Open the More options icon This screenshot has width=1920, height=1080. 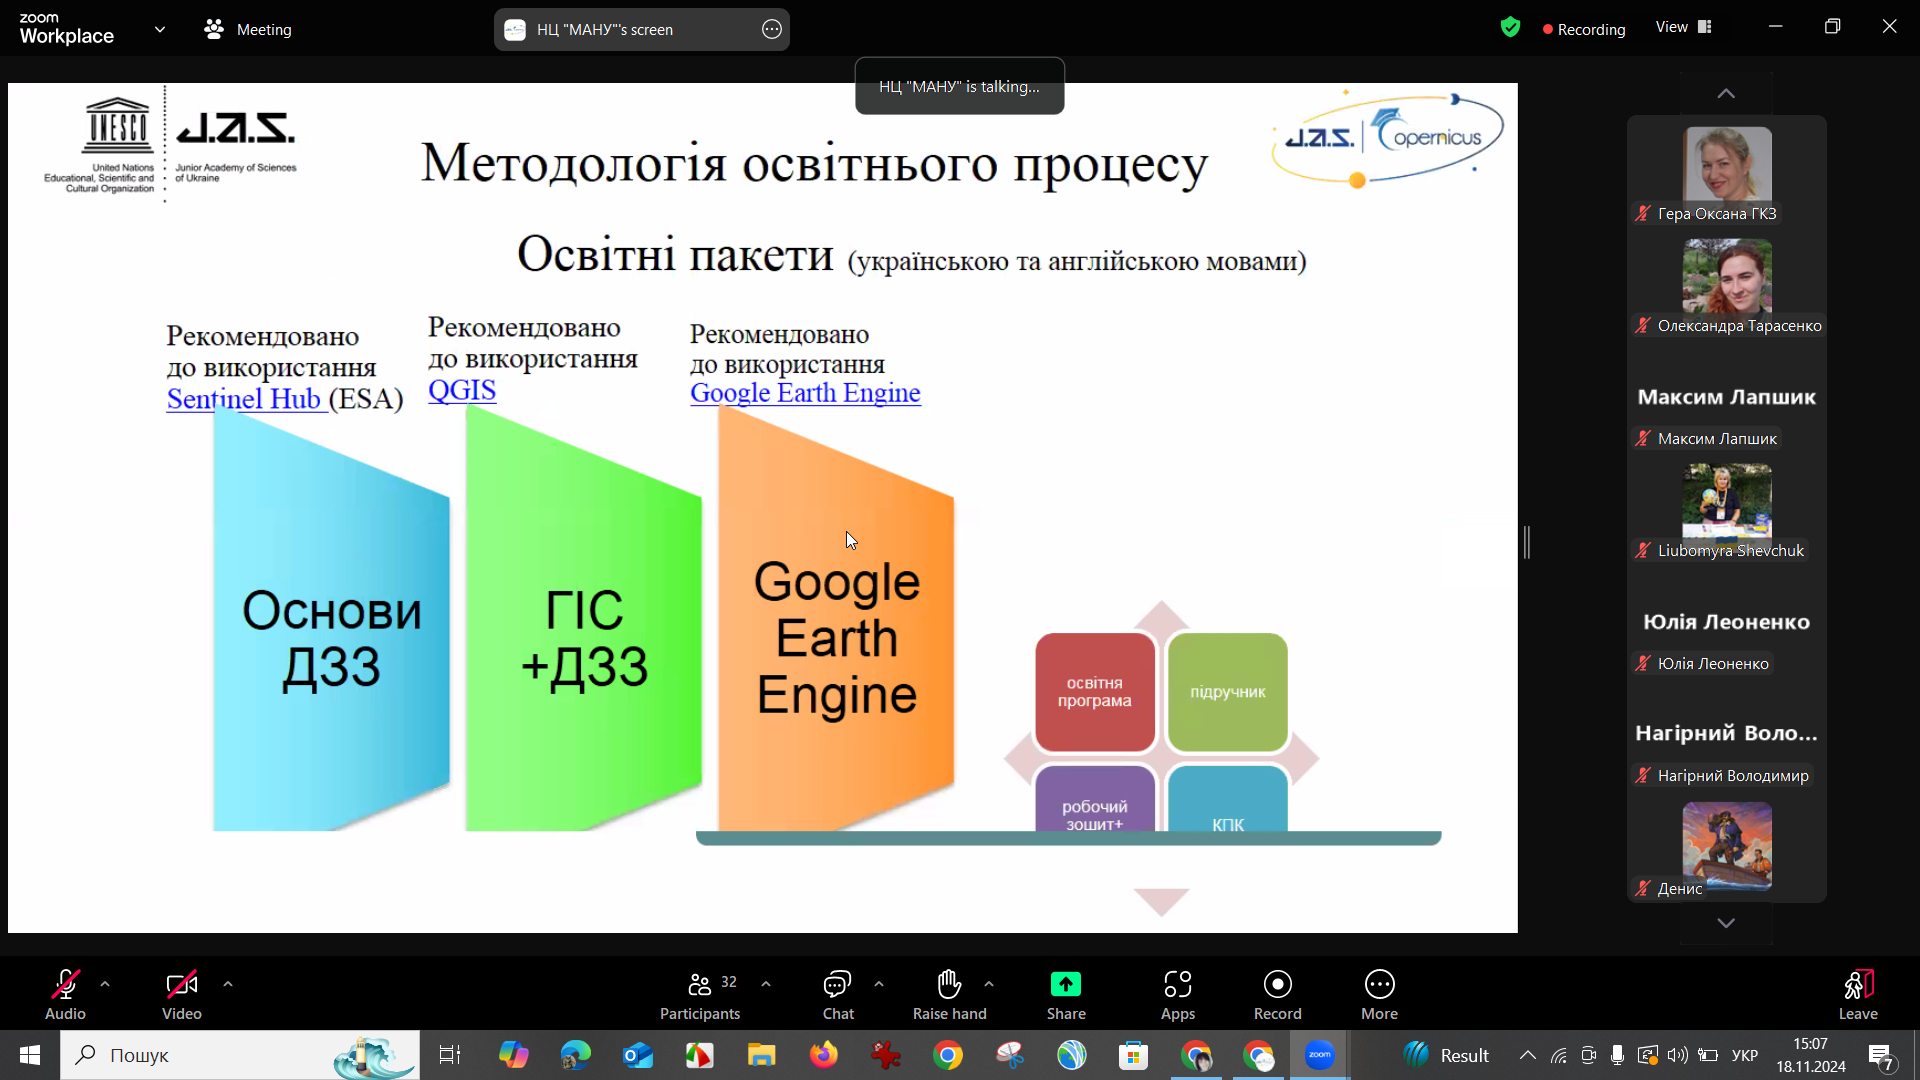1379,985
